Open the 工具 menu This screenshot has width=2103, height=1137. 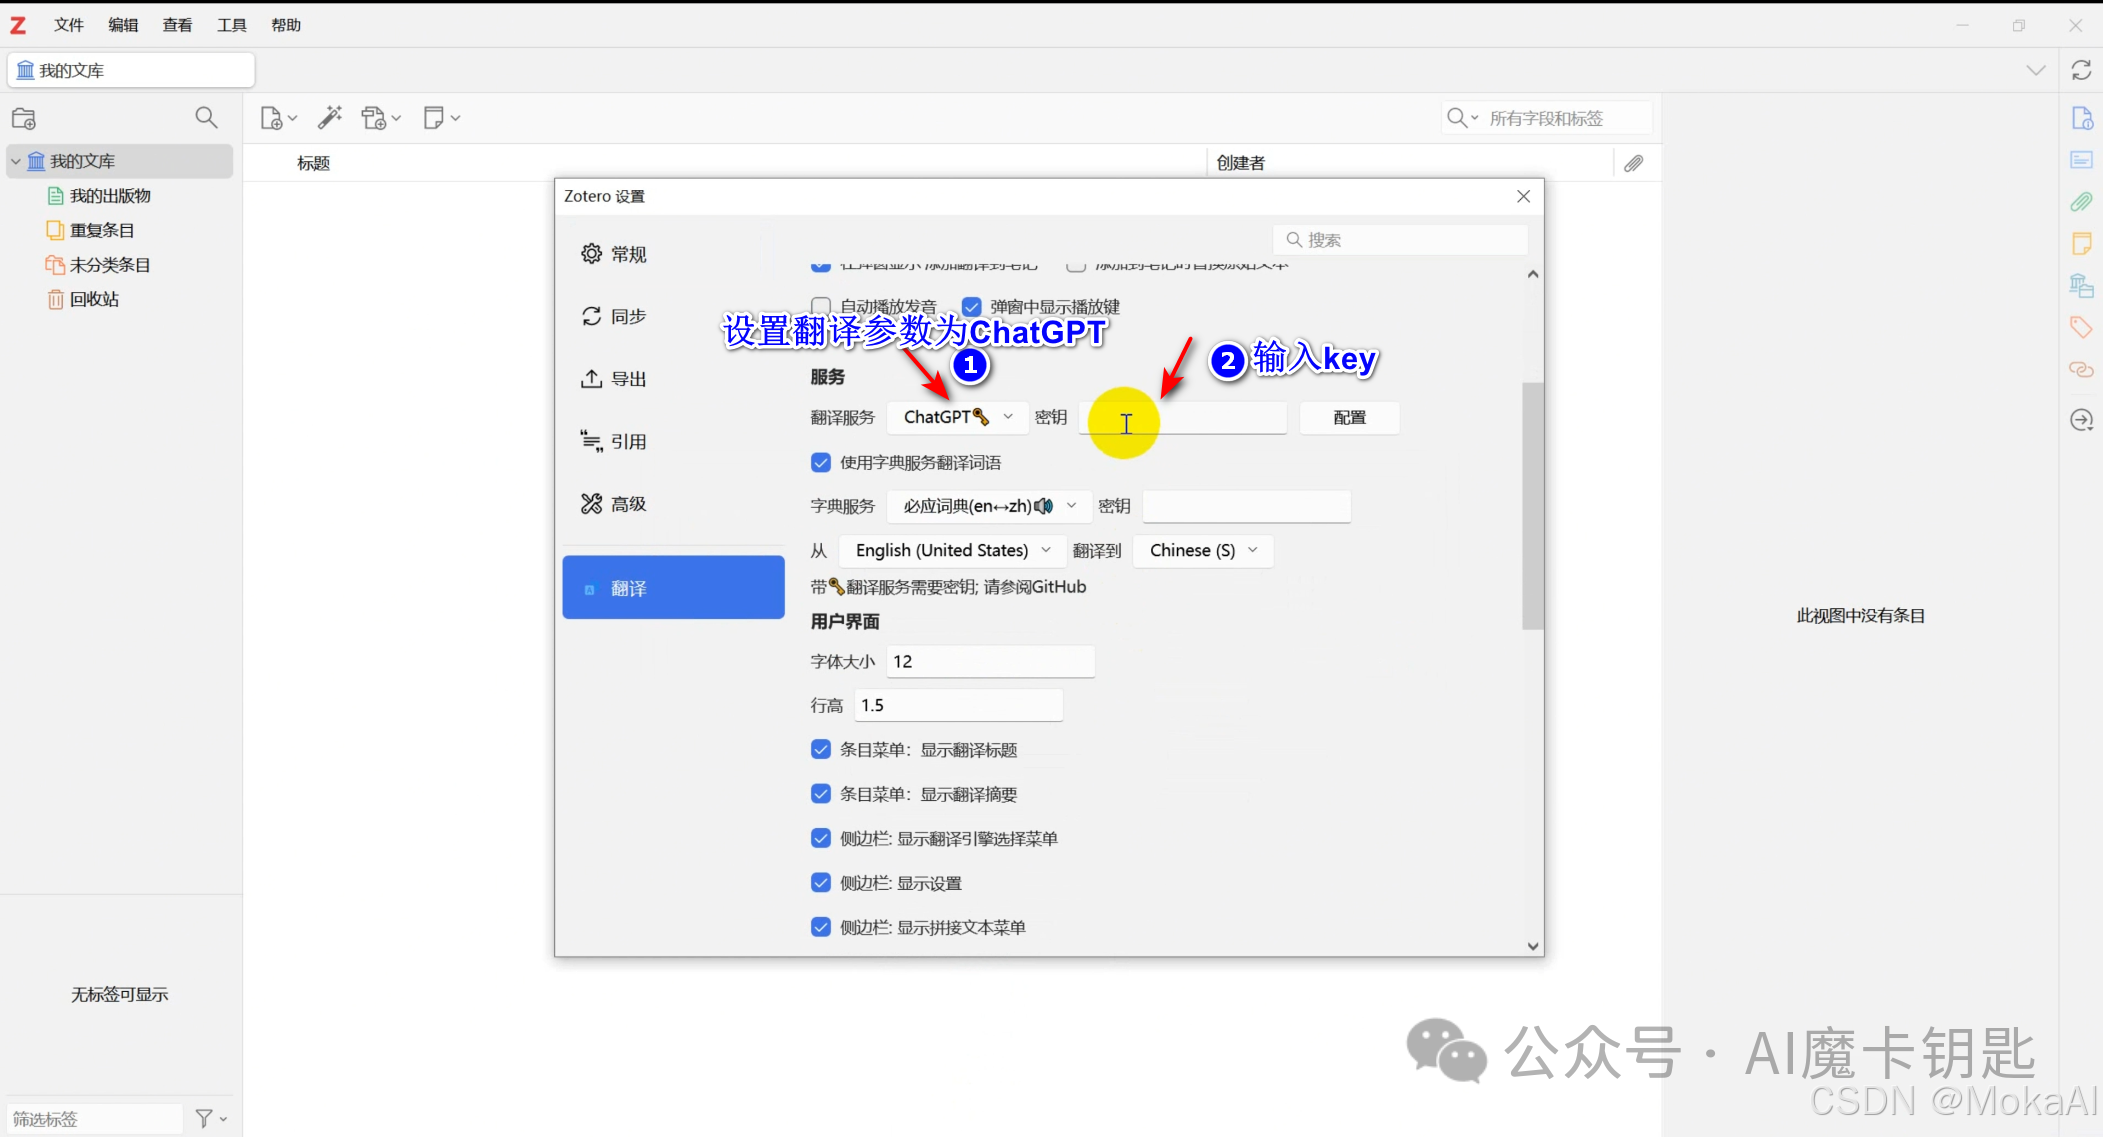click(x=231, y=24)
